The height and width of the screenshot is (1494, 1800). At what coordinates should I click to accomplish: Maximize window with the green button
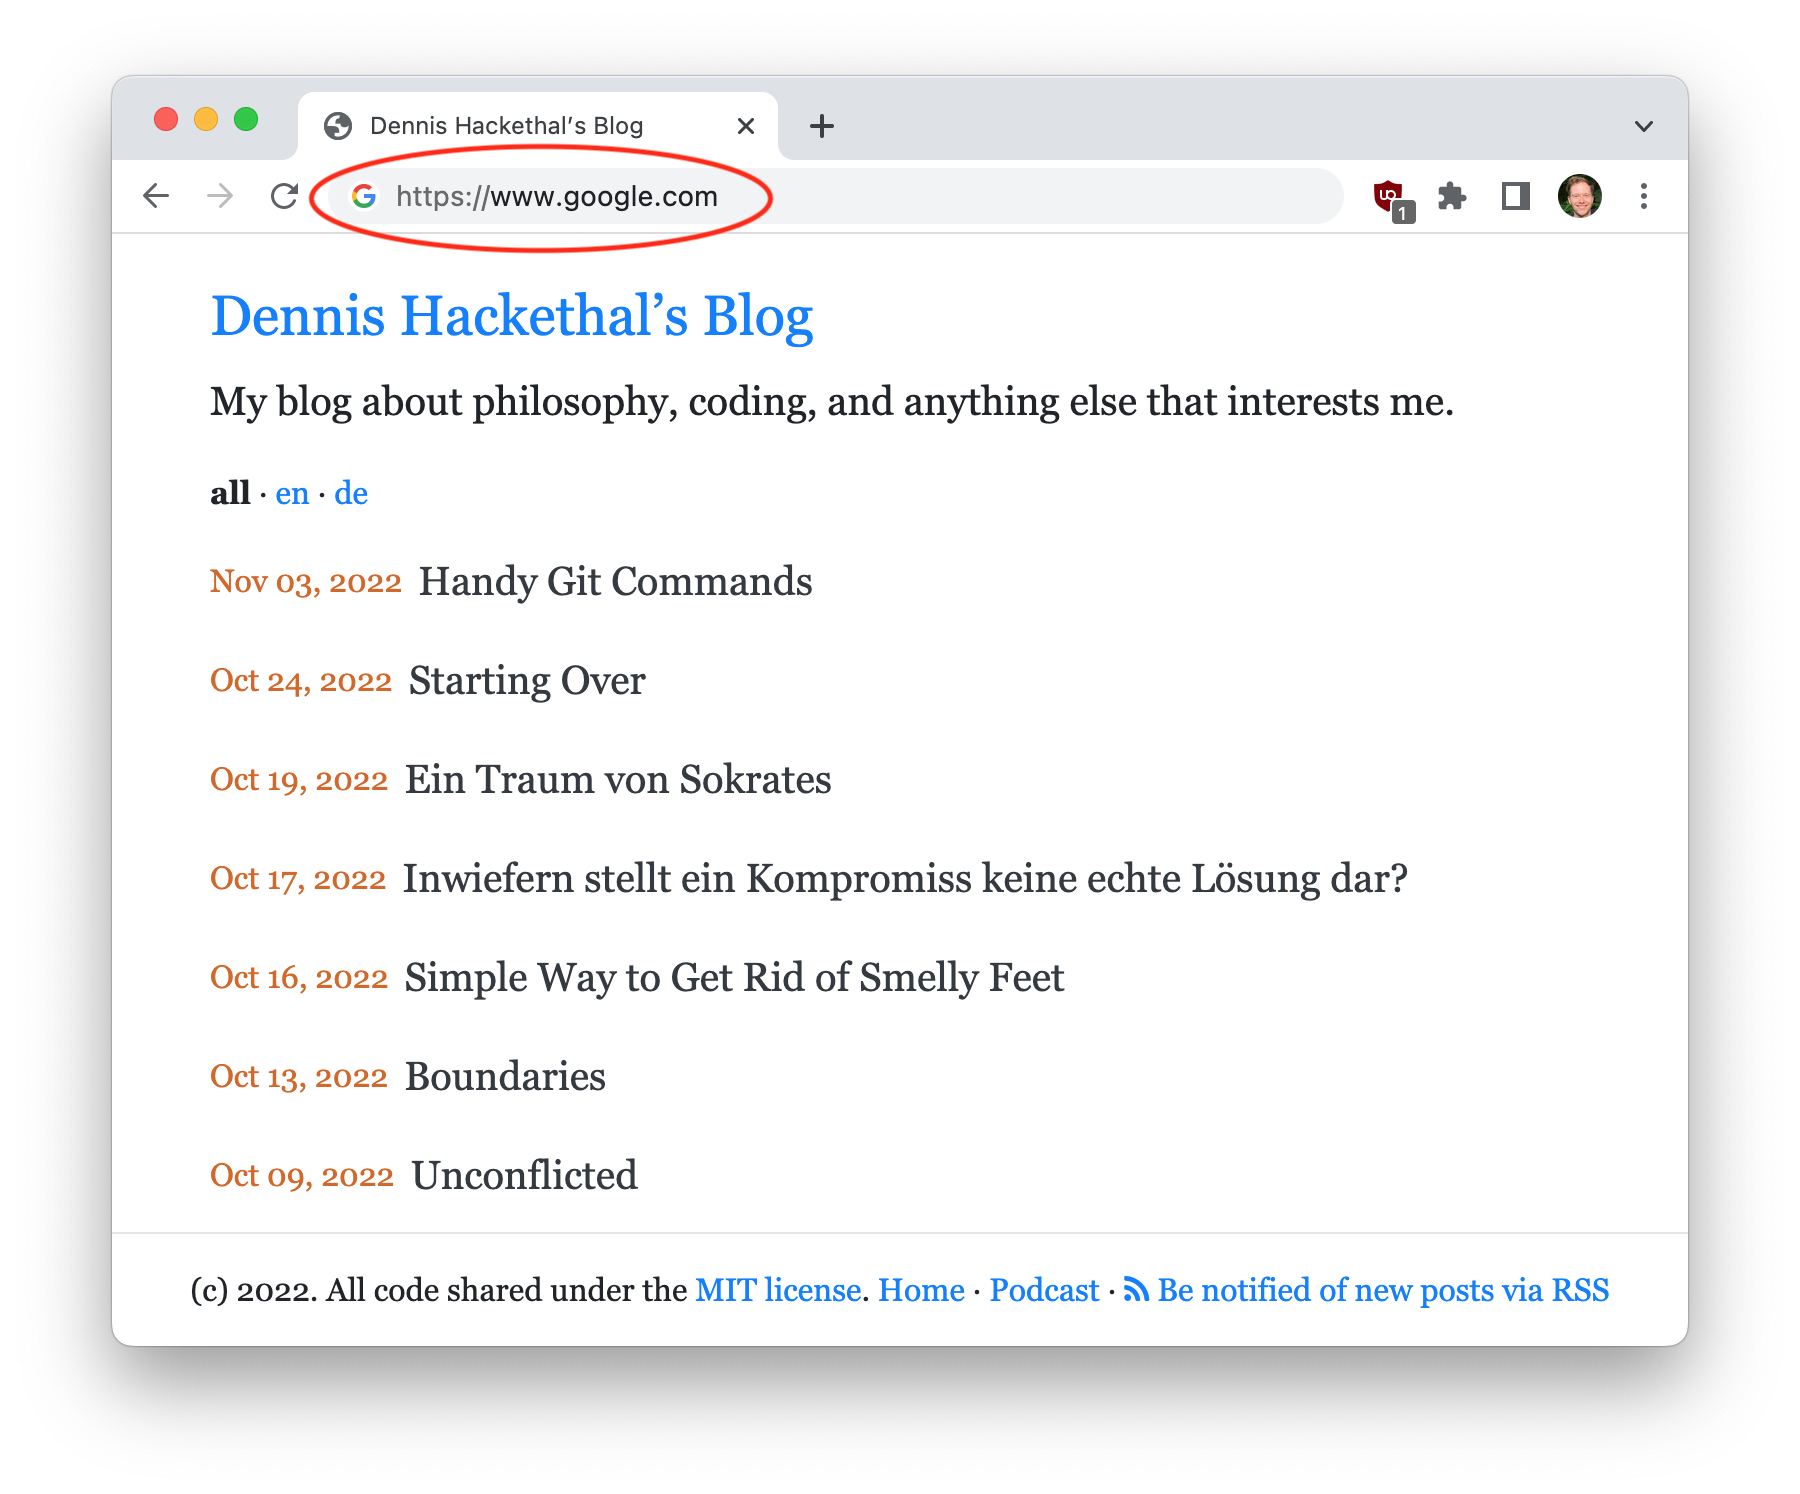click(246, 119)
